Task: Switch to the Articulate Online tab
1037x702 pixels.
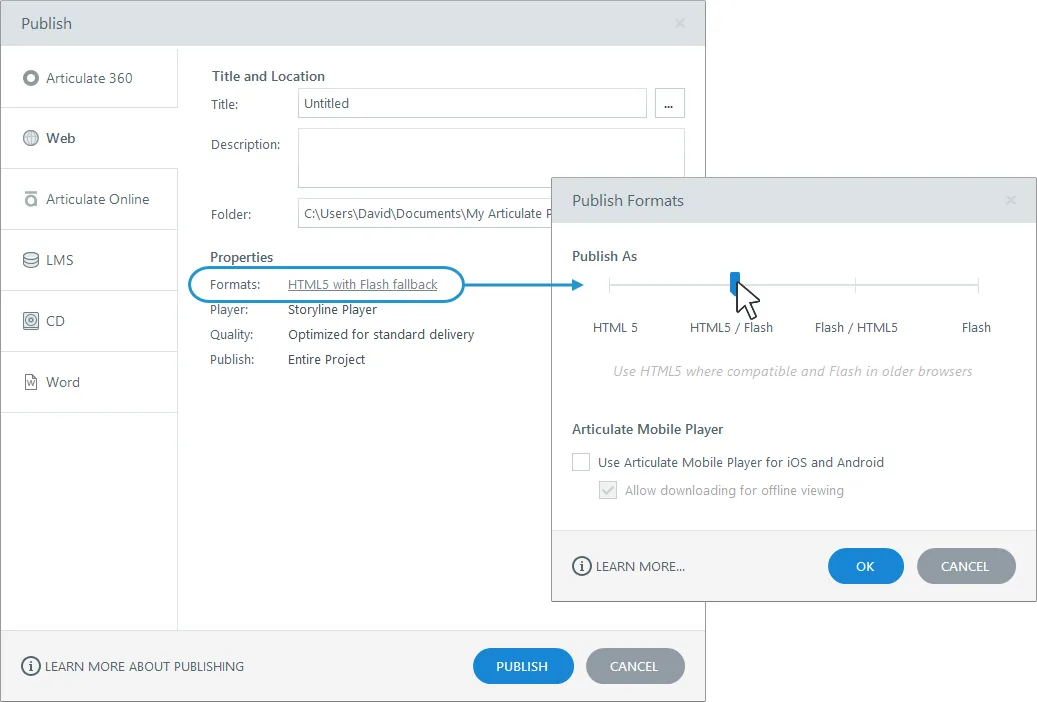Action: point(89,199)
